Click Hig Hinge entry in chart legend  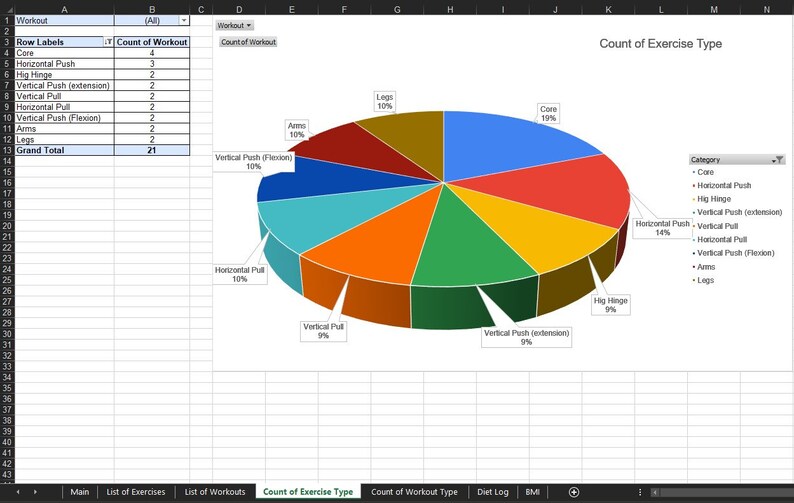coord(713,199)
